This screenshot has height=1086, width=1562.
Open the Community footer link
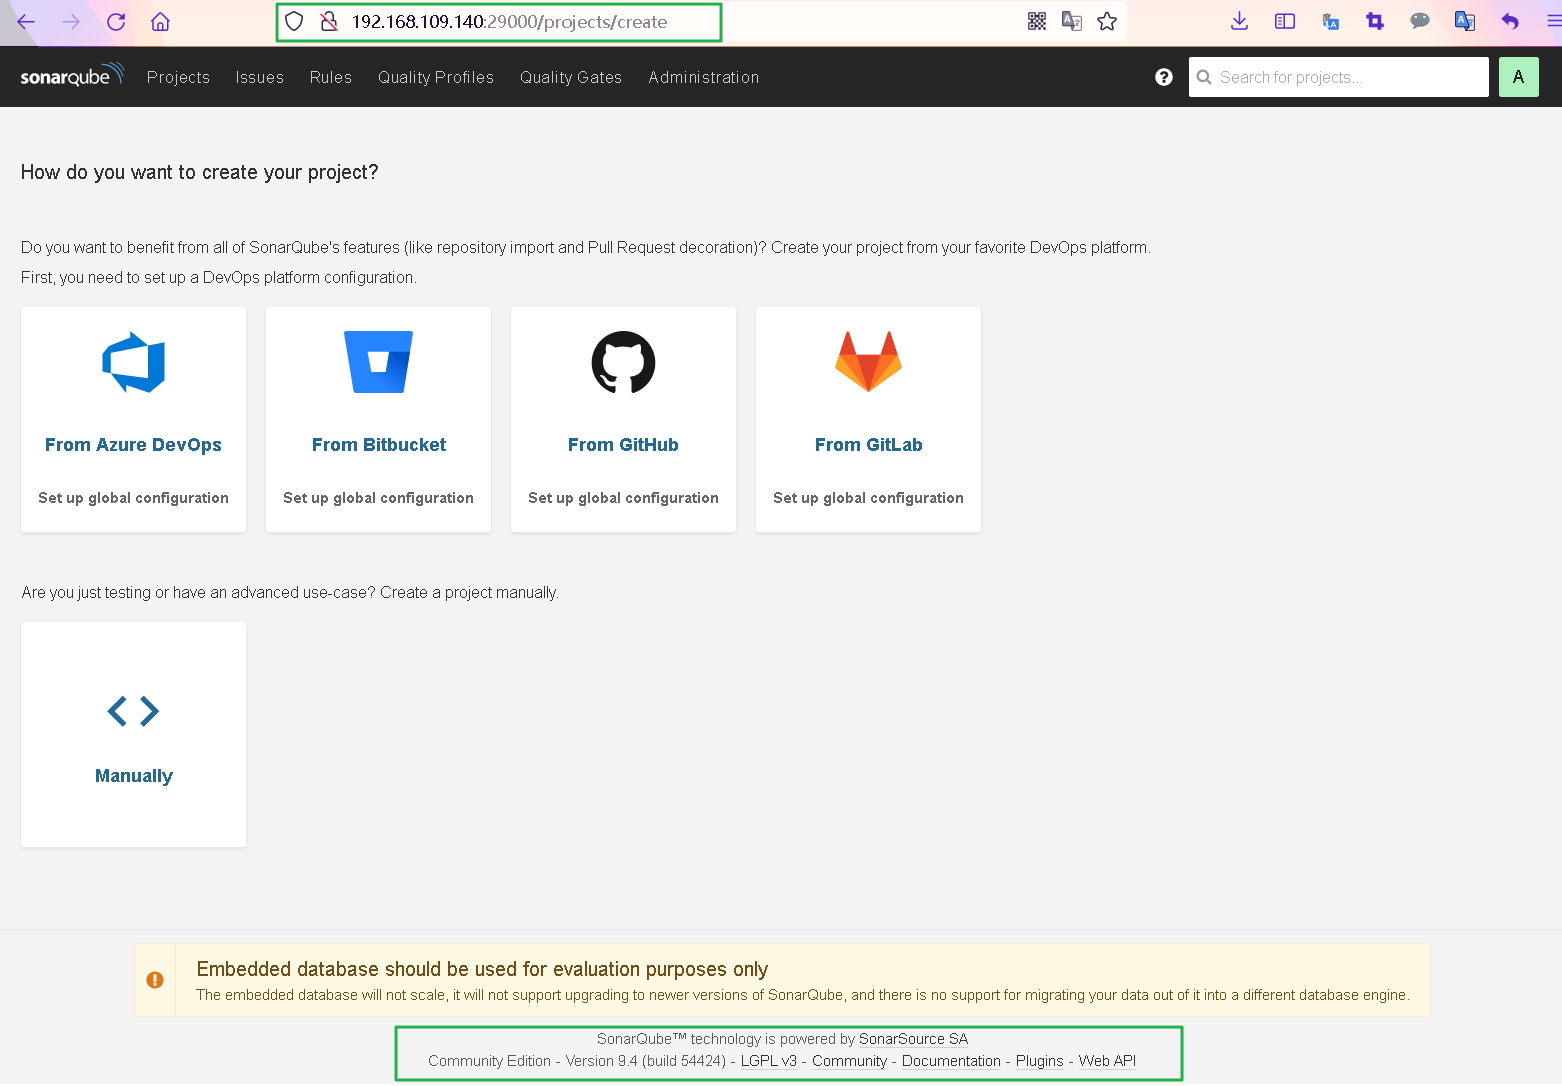[x=849, y=1061]
